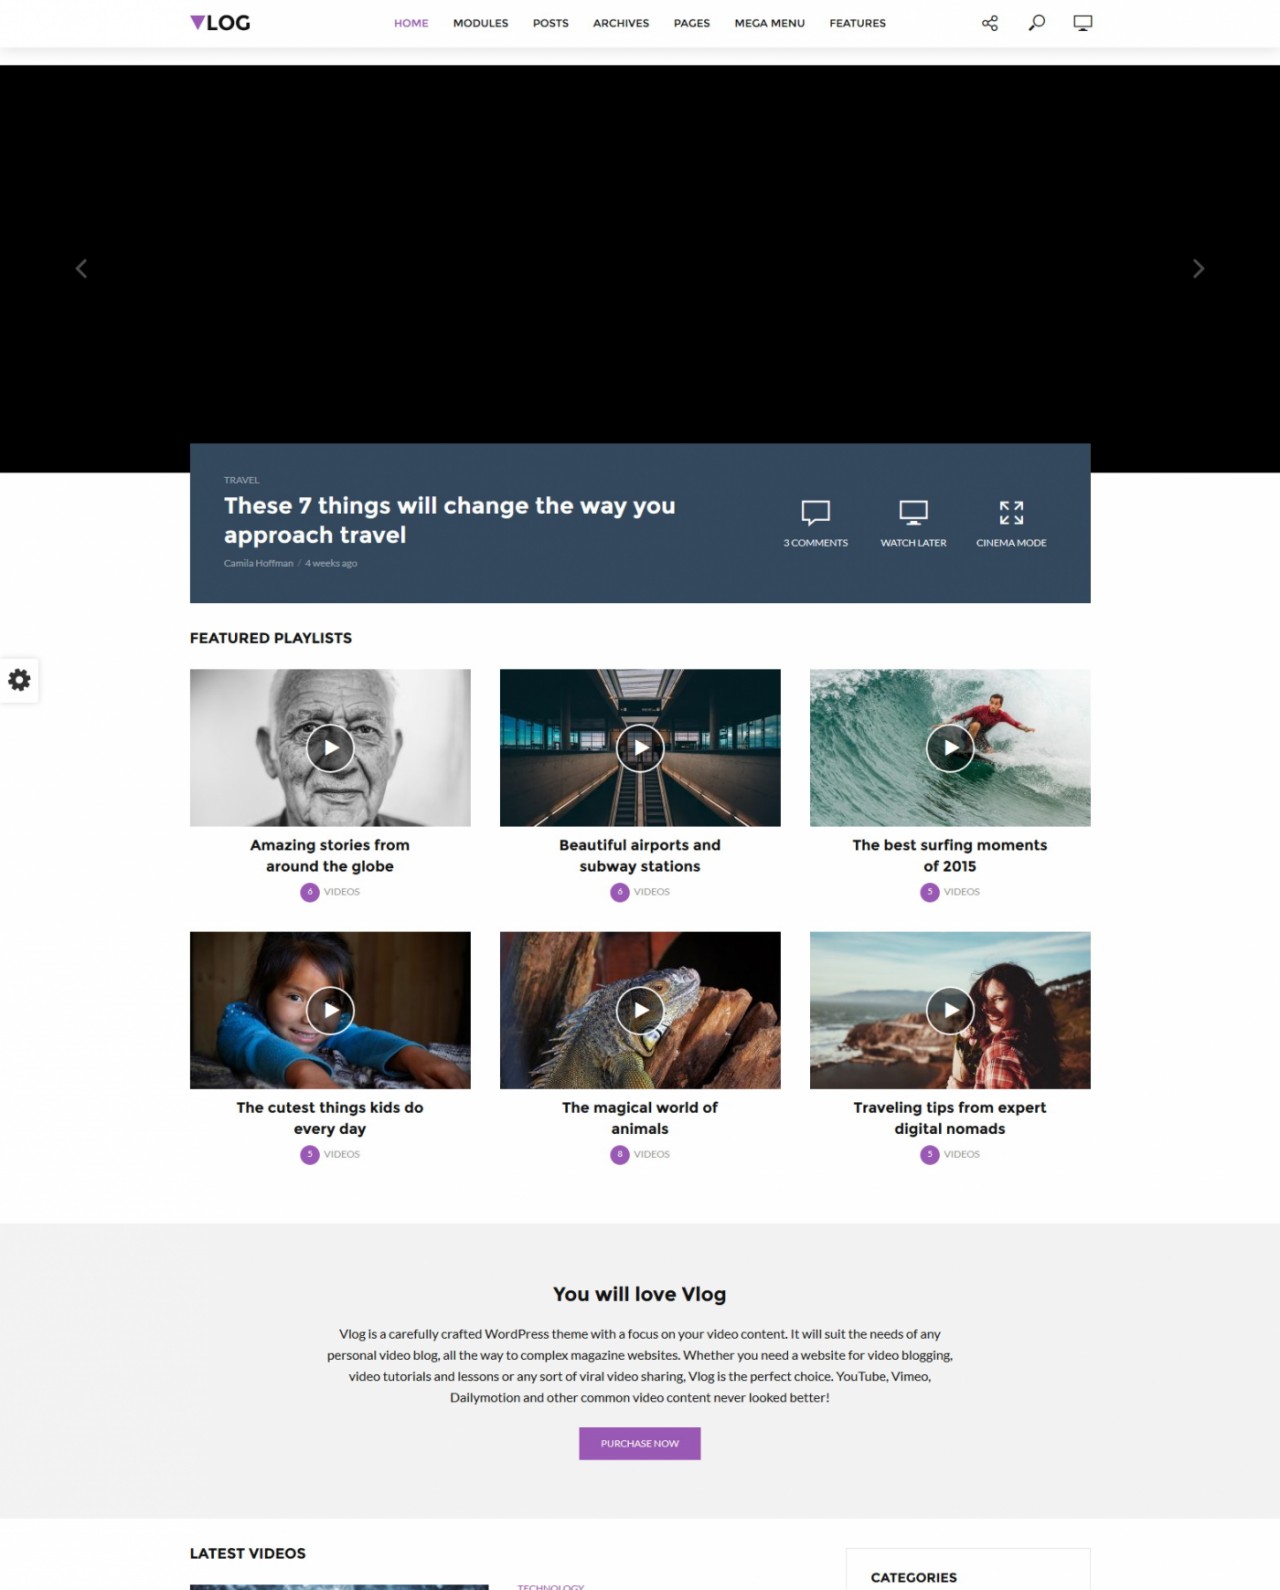Open the Beautiful airports and subway stations thumbnail
The image size is (1280, 1590).
(640, 748)
